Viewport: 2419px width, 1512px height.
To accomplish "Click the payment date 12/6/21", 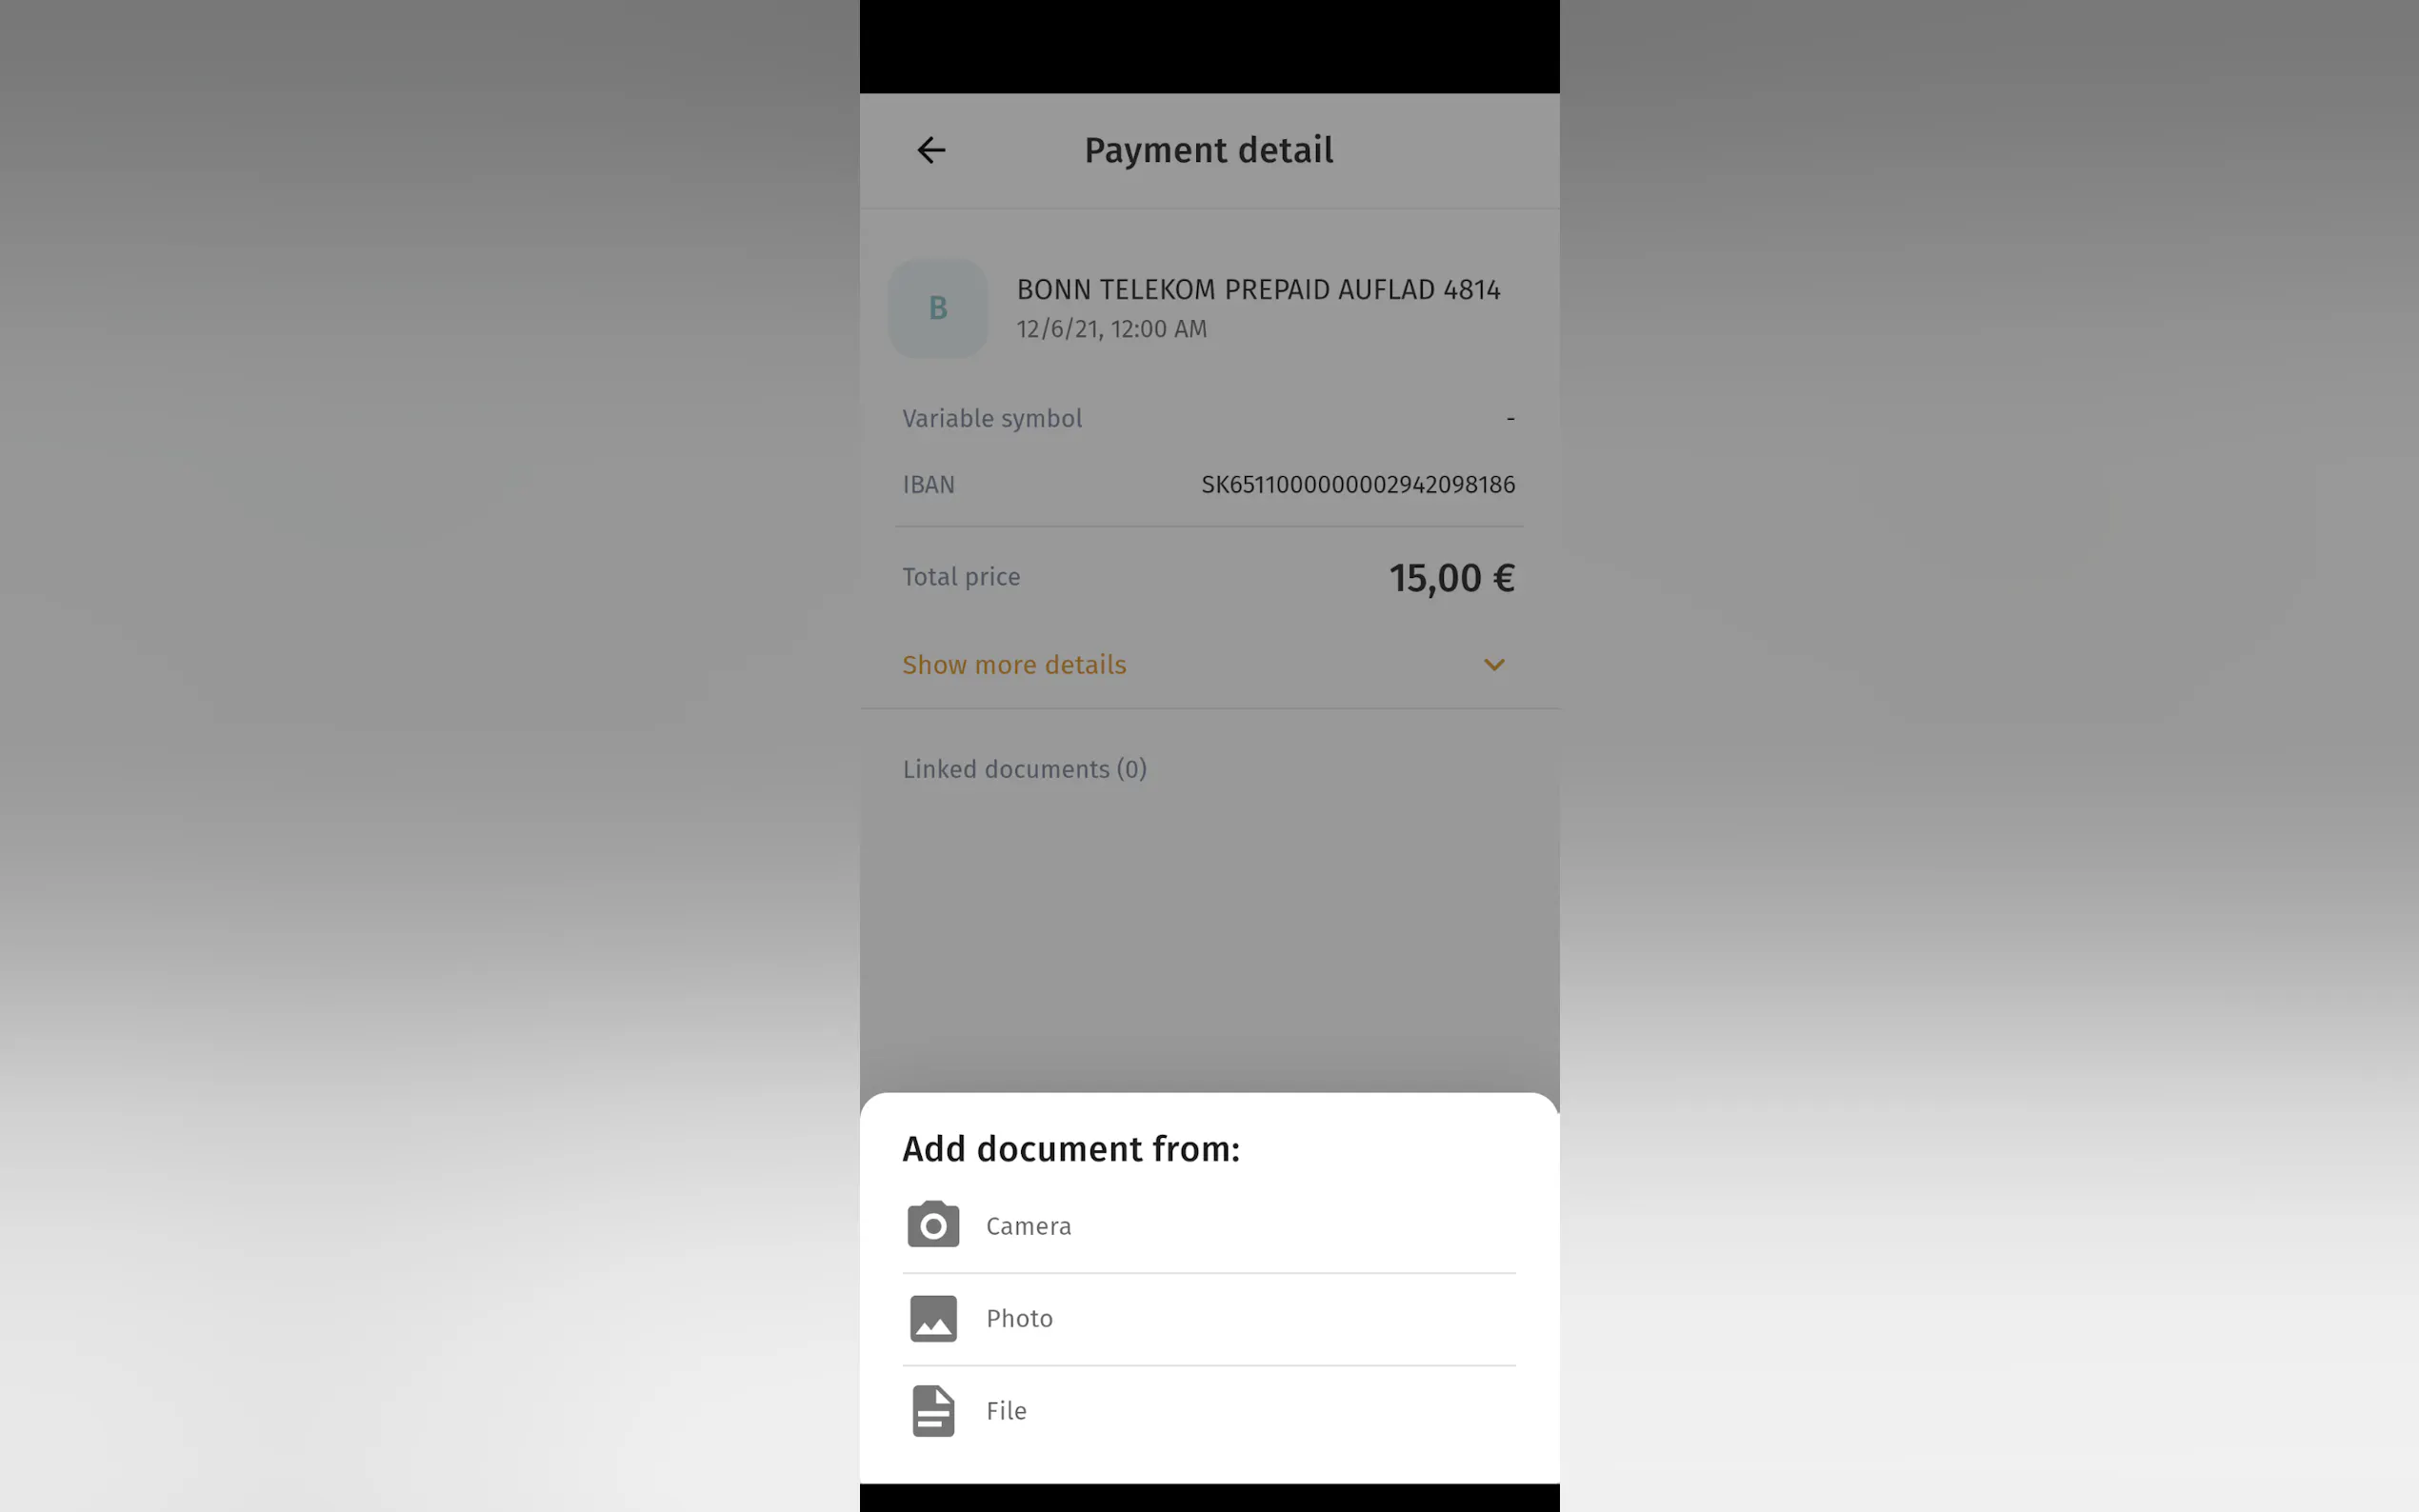I will [x=1059, y=329].
